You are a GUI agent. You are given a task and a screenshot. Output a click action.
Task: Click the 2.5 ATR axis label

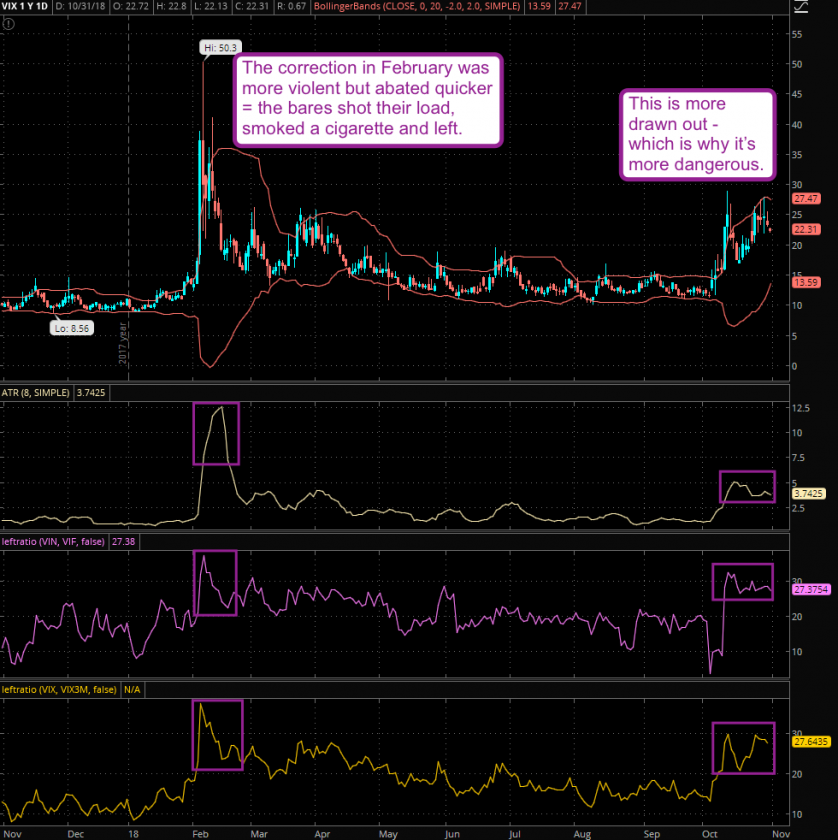798,508
